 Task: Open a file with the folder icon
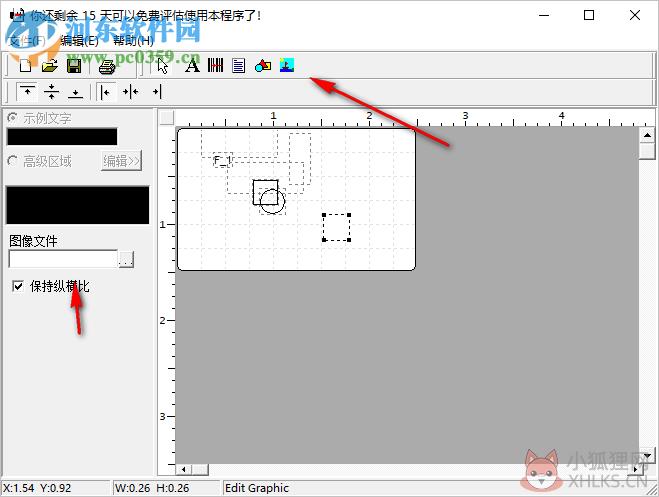tap(50, 66)
